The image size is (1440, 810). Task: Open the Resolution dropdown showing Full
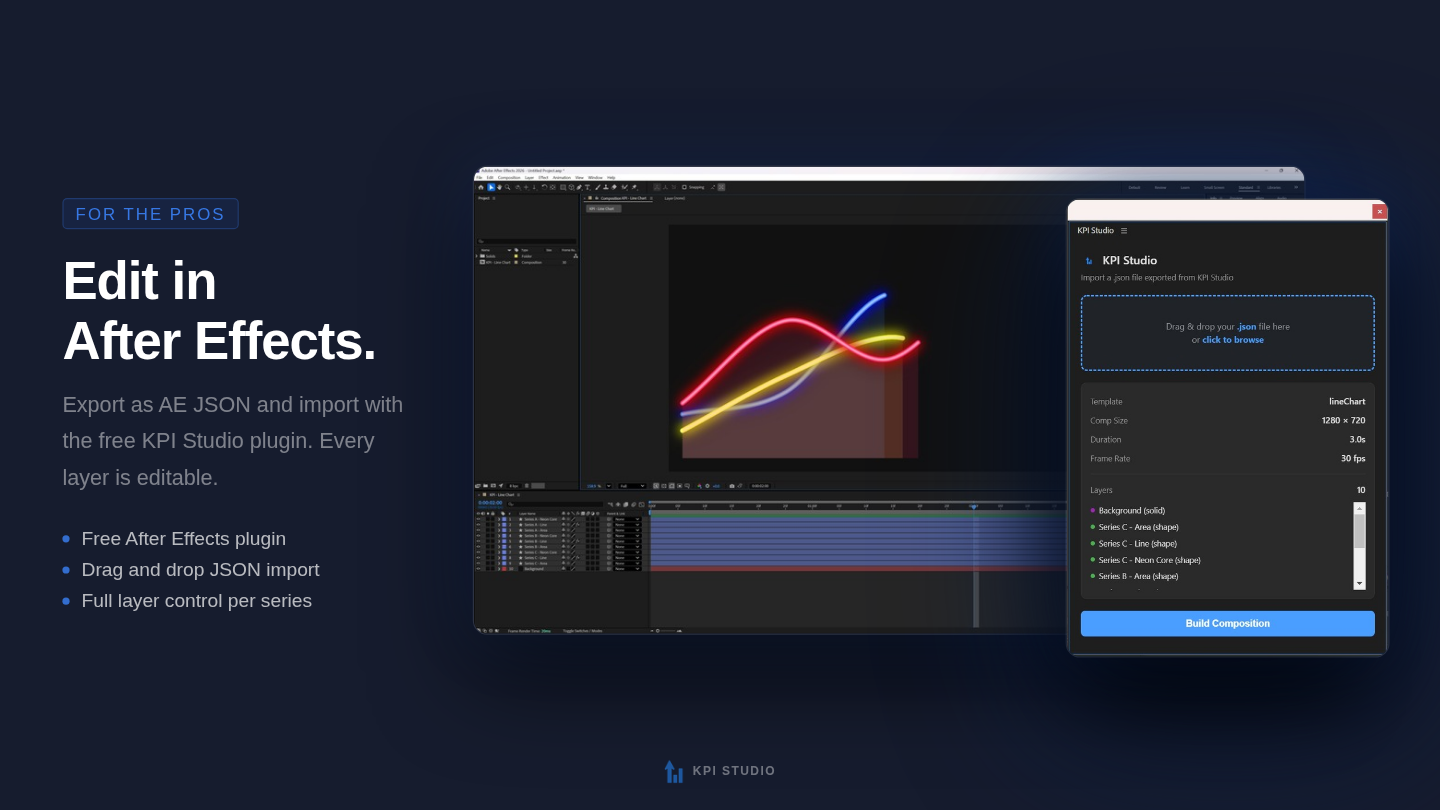click(x=631, y=486)
